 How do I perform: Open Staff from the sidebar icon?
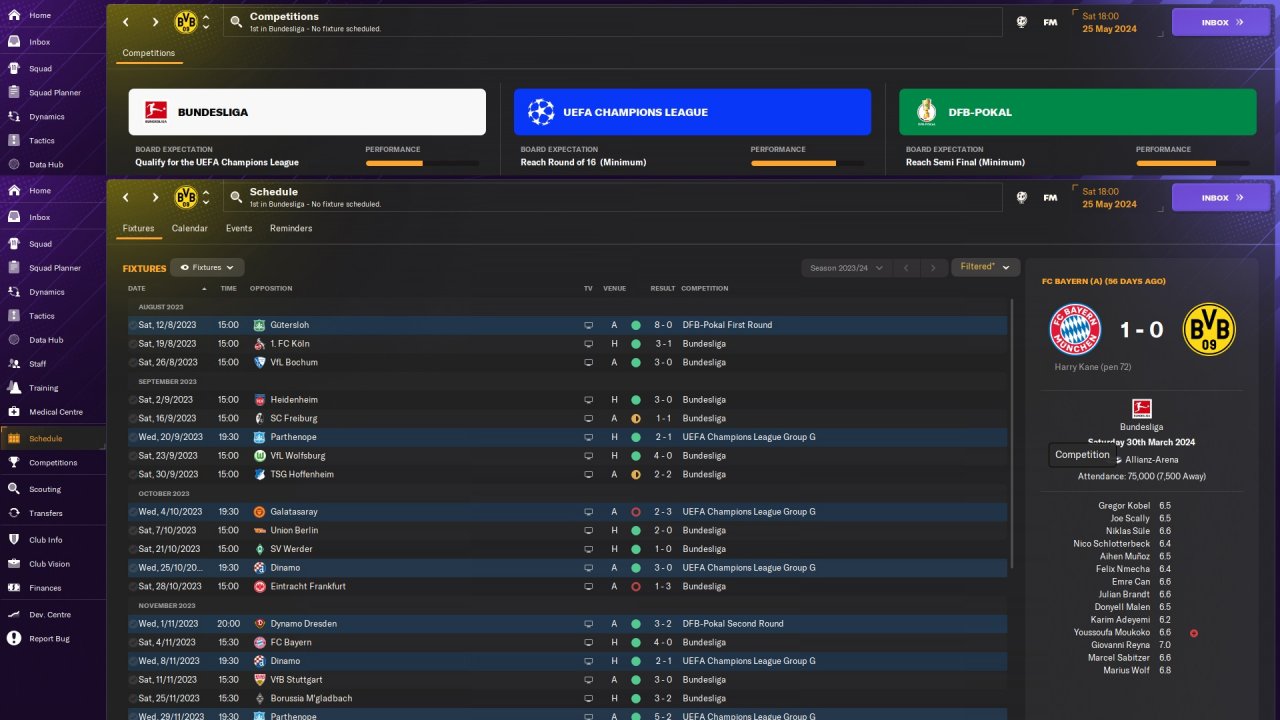pyautogui.click(x=14, y=364)
